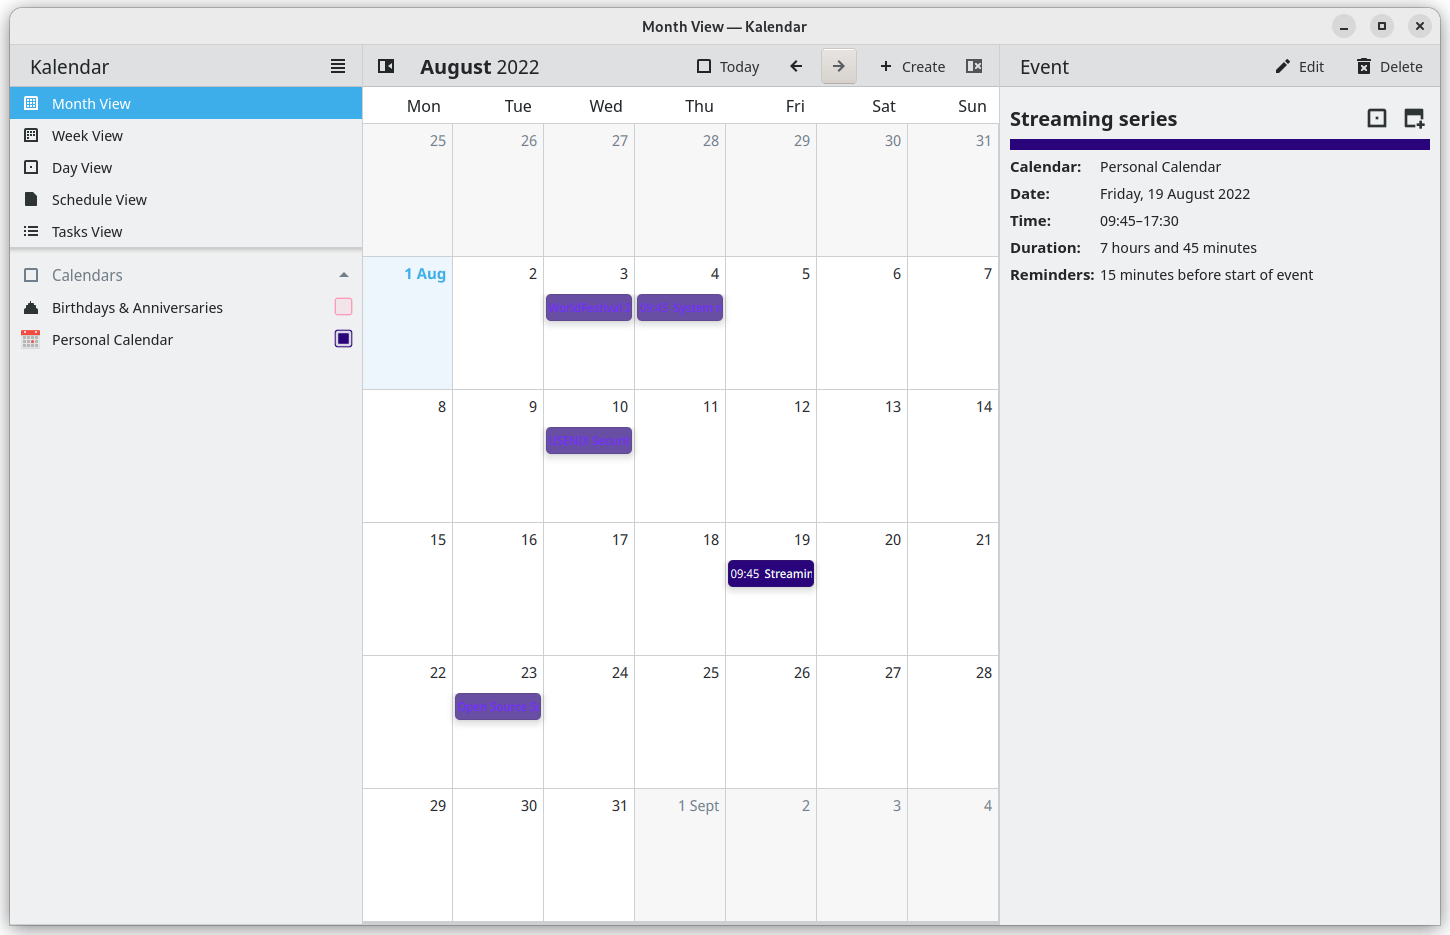1450x935 pixels.
Task: Switch to Day View
Action: pyautogui.click(x=186, y=167)
